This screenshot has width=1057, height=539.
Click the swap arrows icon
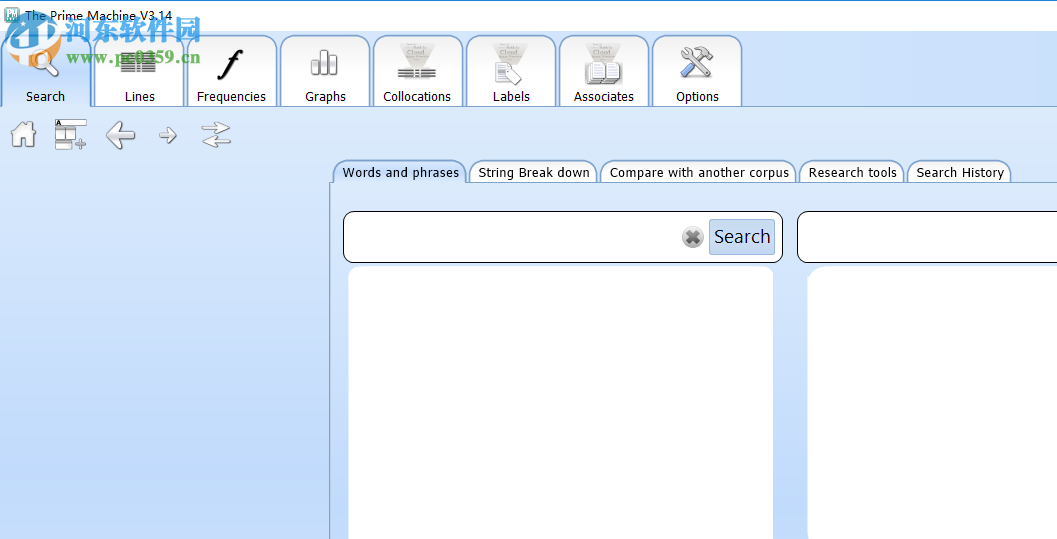pos(216,135)
